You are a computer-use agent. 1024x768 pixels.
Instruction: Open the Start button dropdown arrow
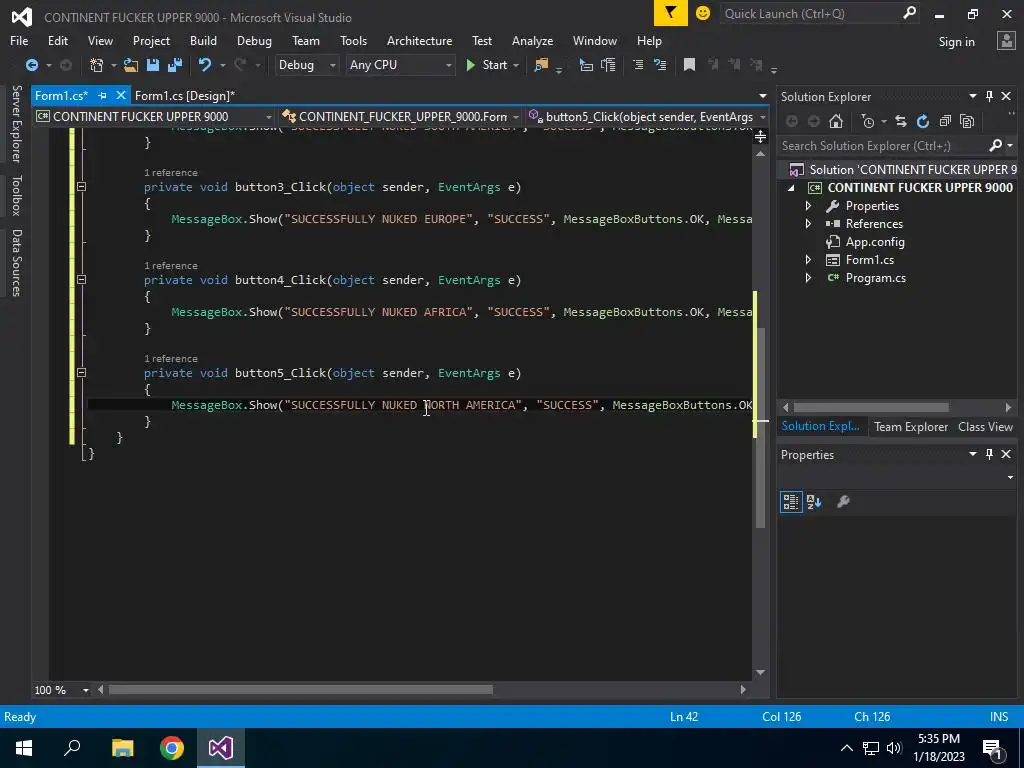(516, 65)
